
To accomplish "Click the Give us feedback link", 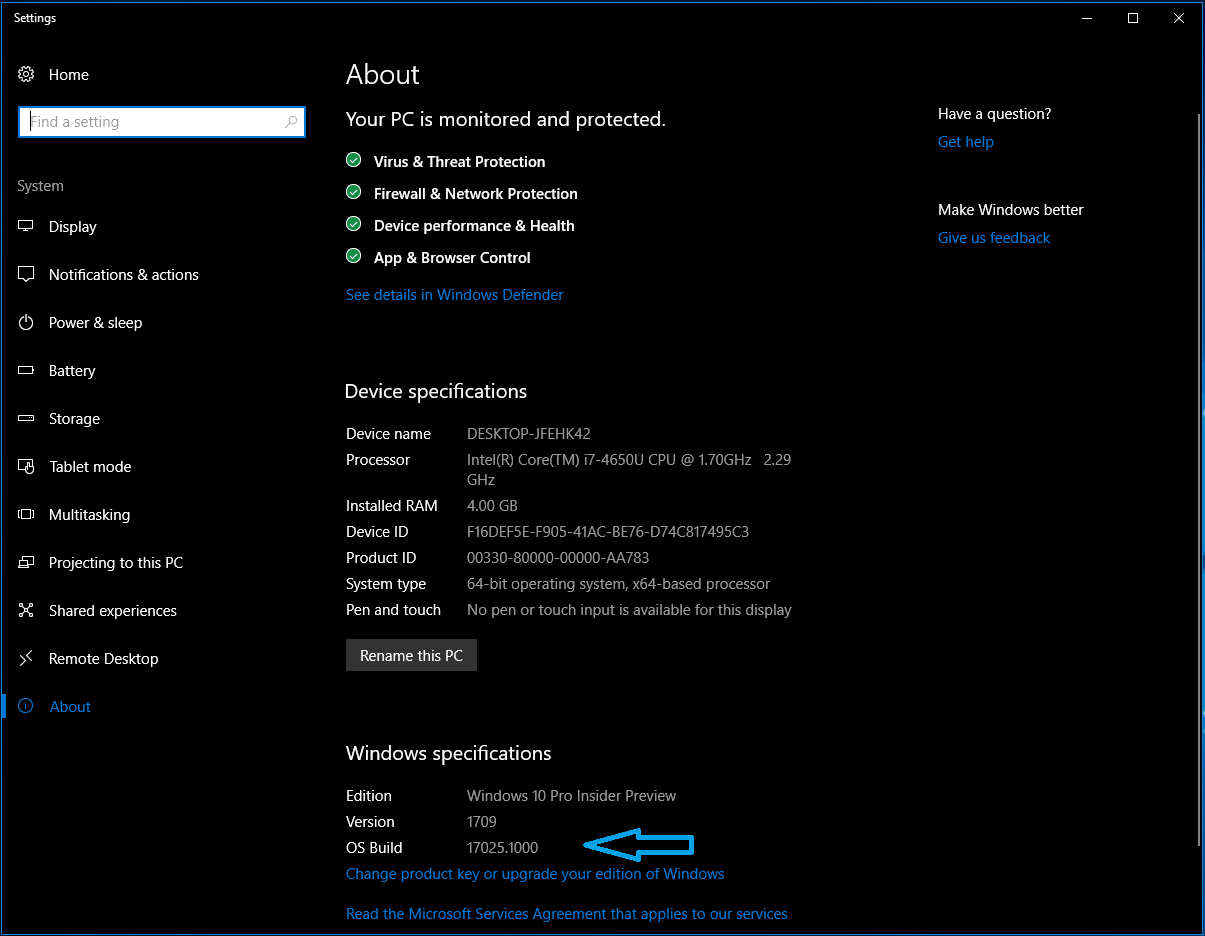I will click(993, 238).
